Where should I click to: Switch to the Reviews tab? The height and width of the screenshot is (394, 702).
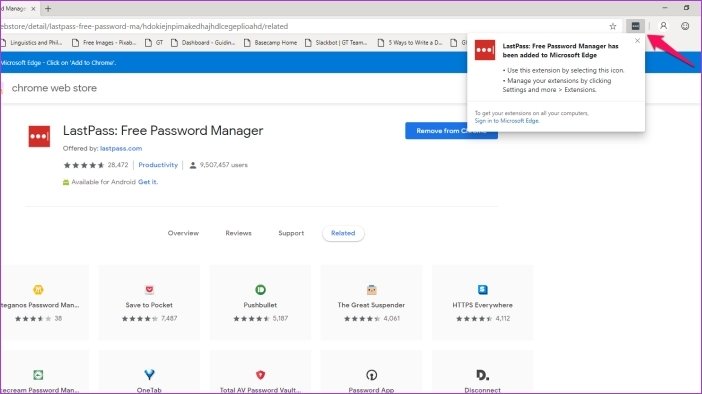coord(238,233)
